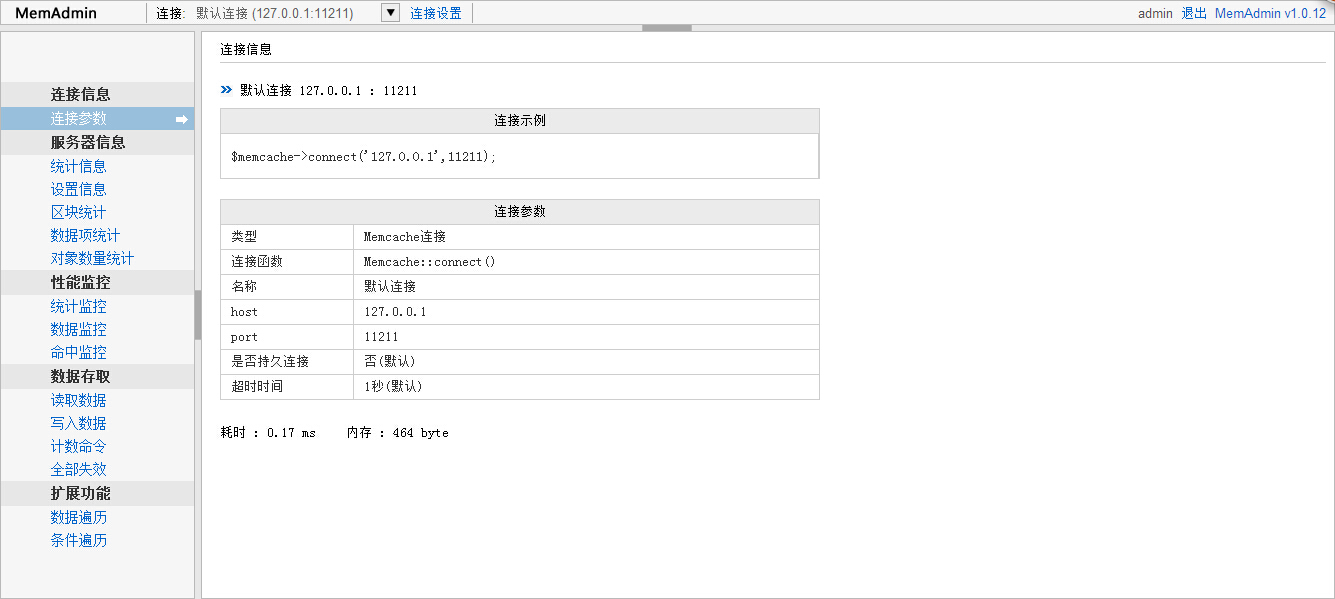This screenshot has height=599, width=1335.
Task: Click the top header collapse handle
Action: coord(667,28)
